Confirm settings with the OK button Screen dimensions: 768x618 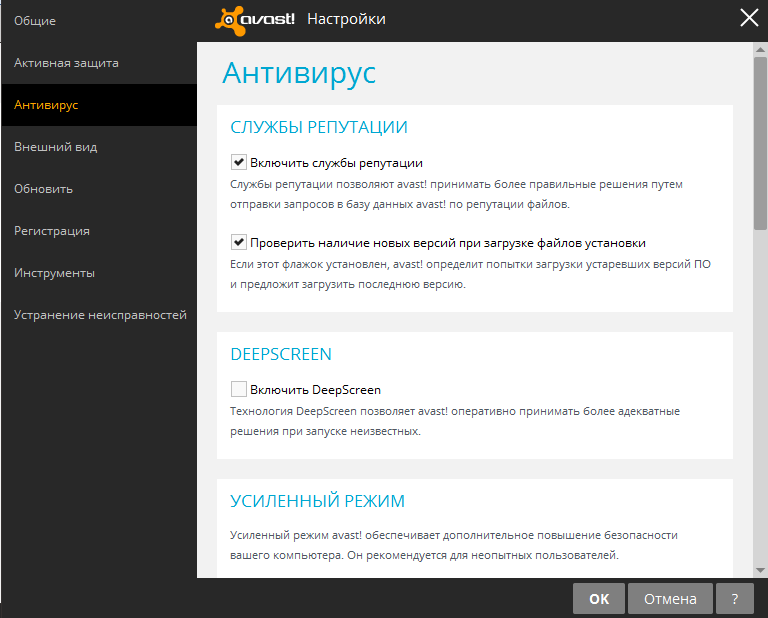coord(599,598)
